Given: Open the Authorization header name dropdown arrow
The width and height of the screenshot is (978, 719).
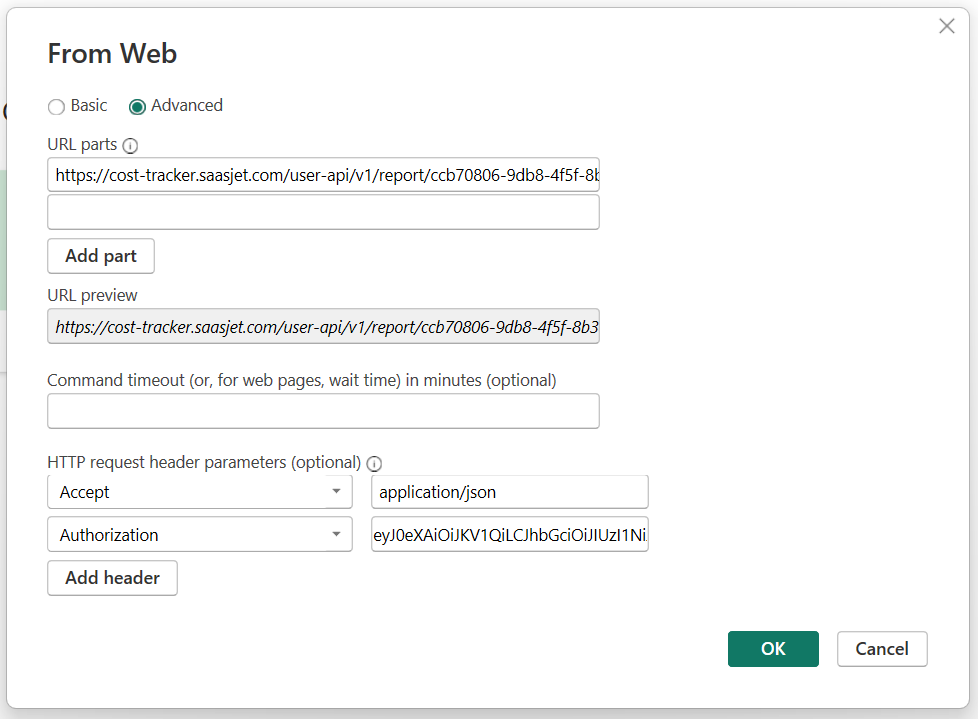Looking at the screenshot, I should [338, 535].
